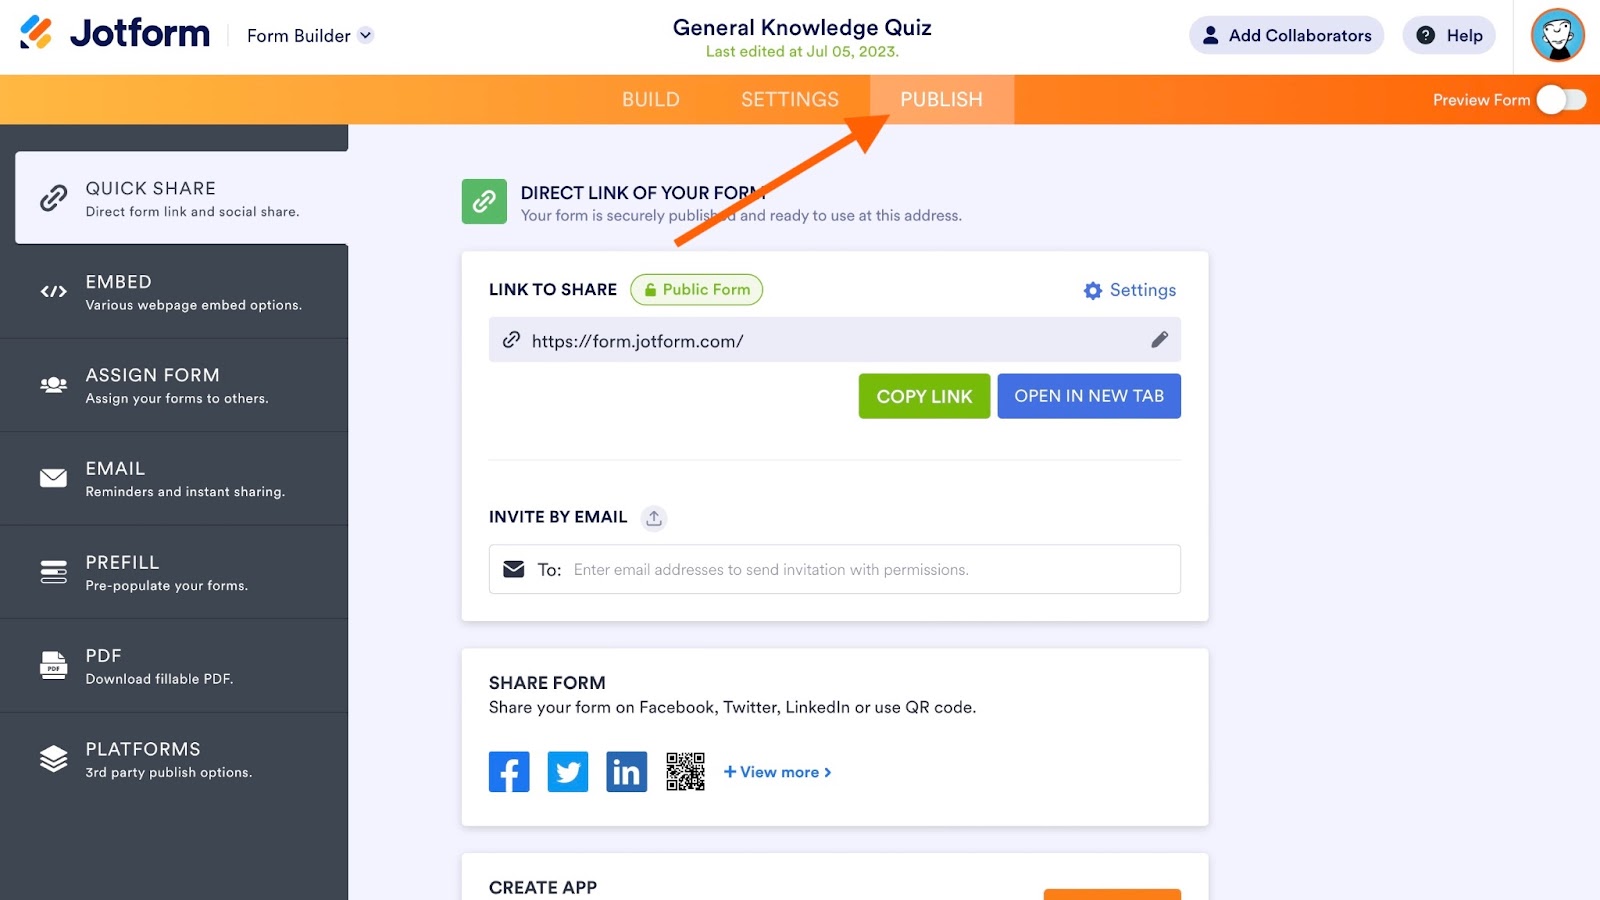Click the LinkedIn share icon
This screenshot has height=900, width=1600.
(x=627, y=772)
